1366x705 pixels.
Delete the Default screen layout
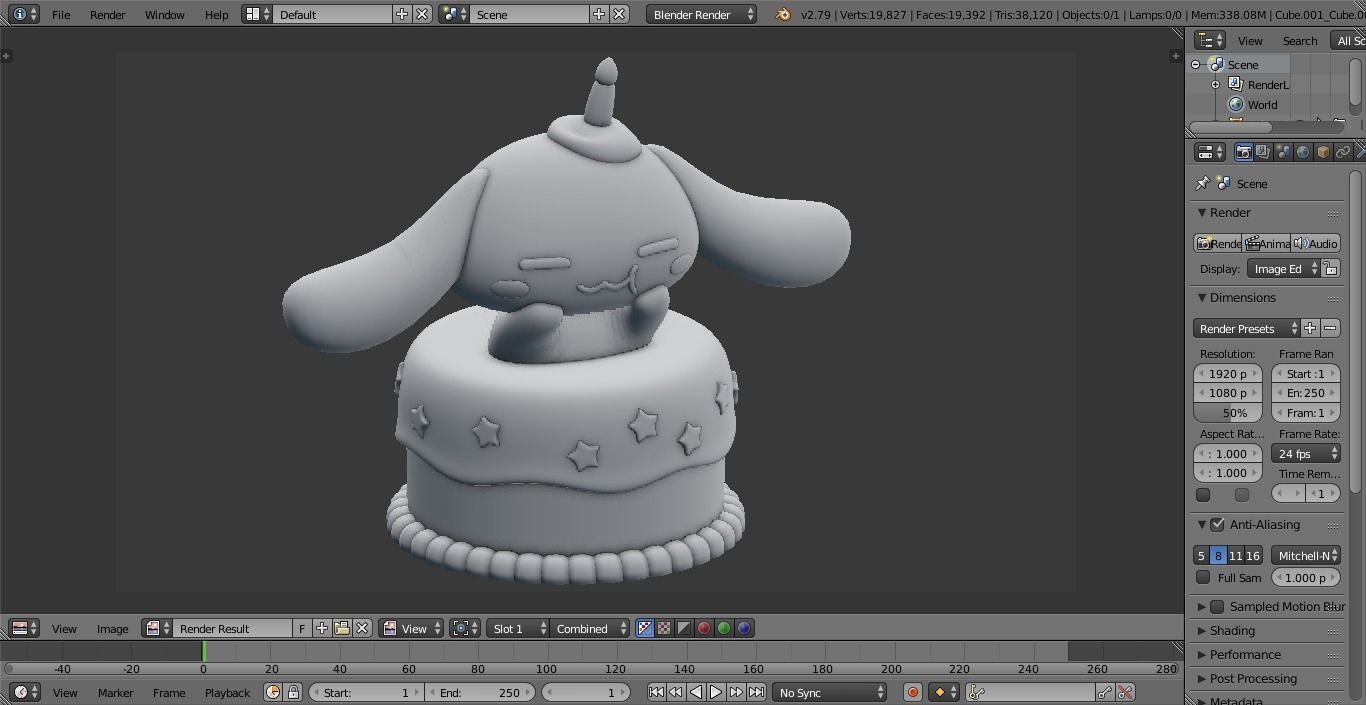coord(422,14)
